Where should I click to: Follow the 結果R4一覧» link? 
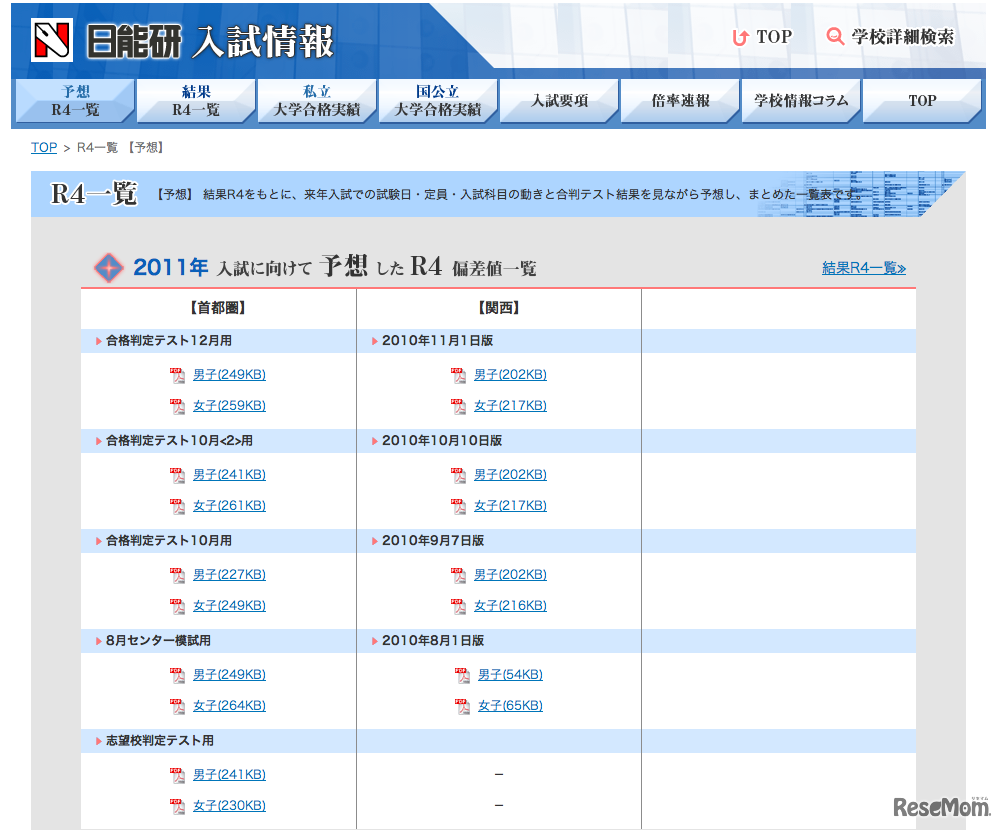[864, 268]
